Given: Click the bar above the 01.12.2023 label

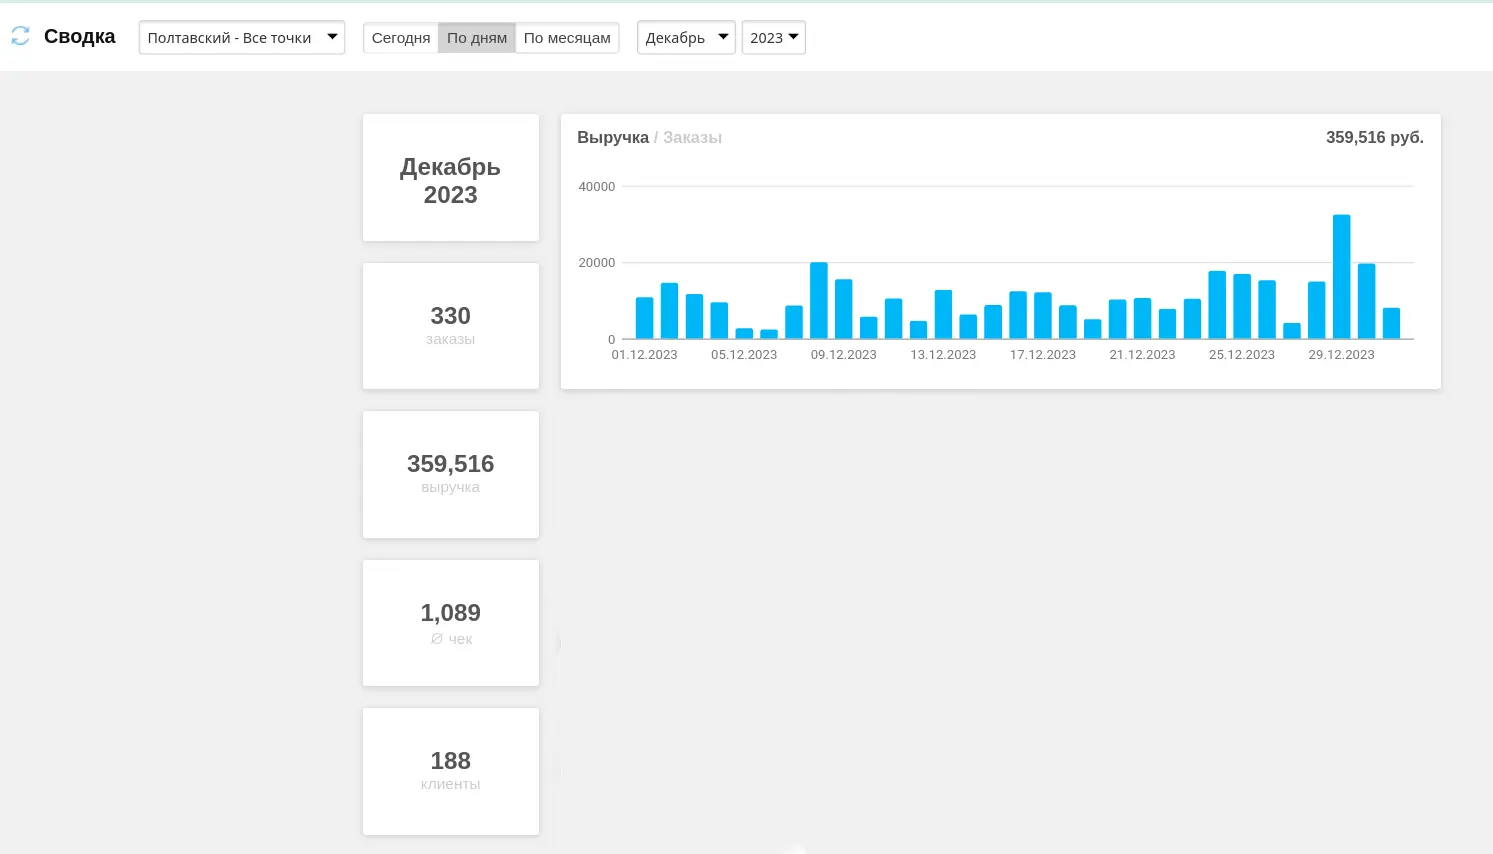Looking at the screenshot, I should tap(645, 318).
